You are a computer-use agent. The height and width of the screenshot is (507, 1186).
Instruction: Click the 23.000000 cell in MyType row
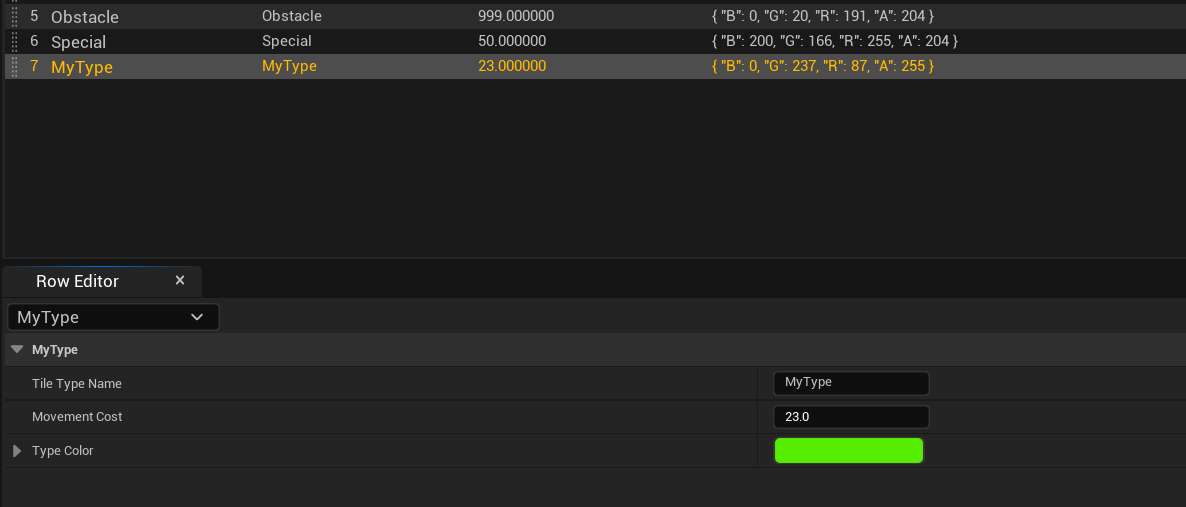point(512,67)
